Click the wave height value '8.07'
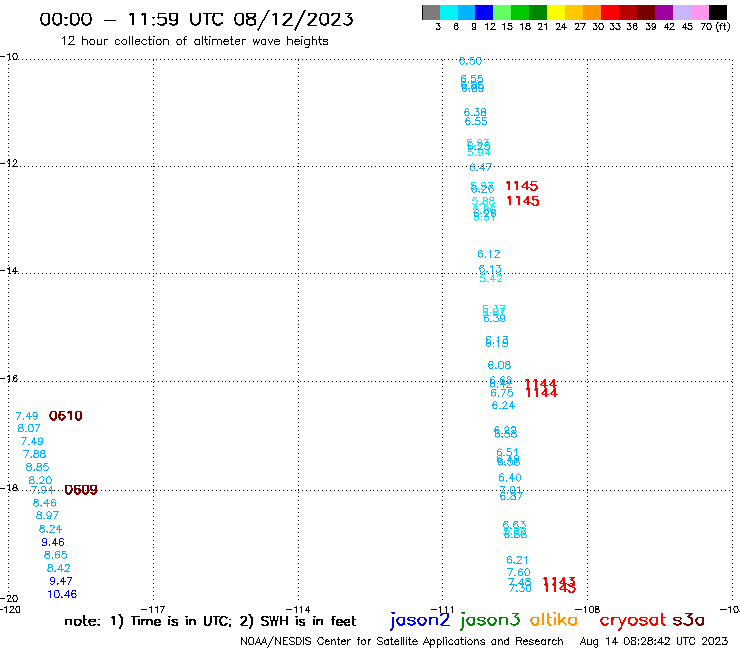Screen dimensions: 740x650 (x=29, y=428)
